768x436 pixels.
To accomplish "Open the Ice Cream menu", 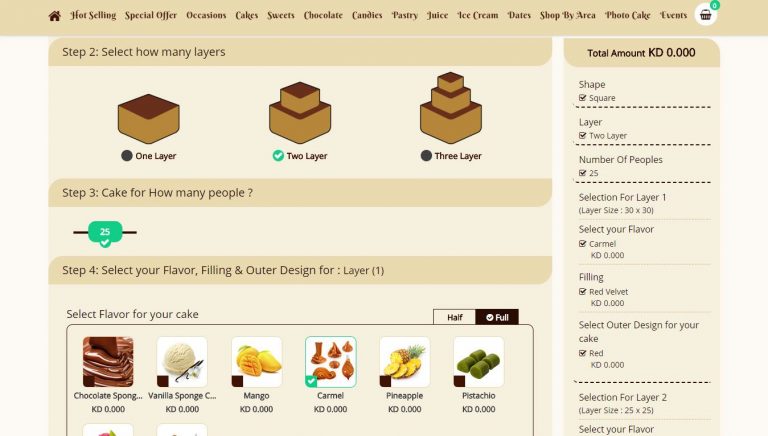I will click(x=478, y=15).
